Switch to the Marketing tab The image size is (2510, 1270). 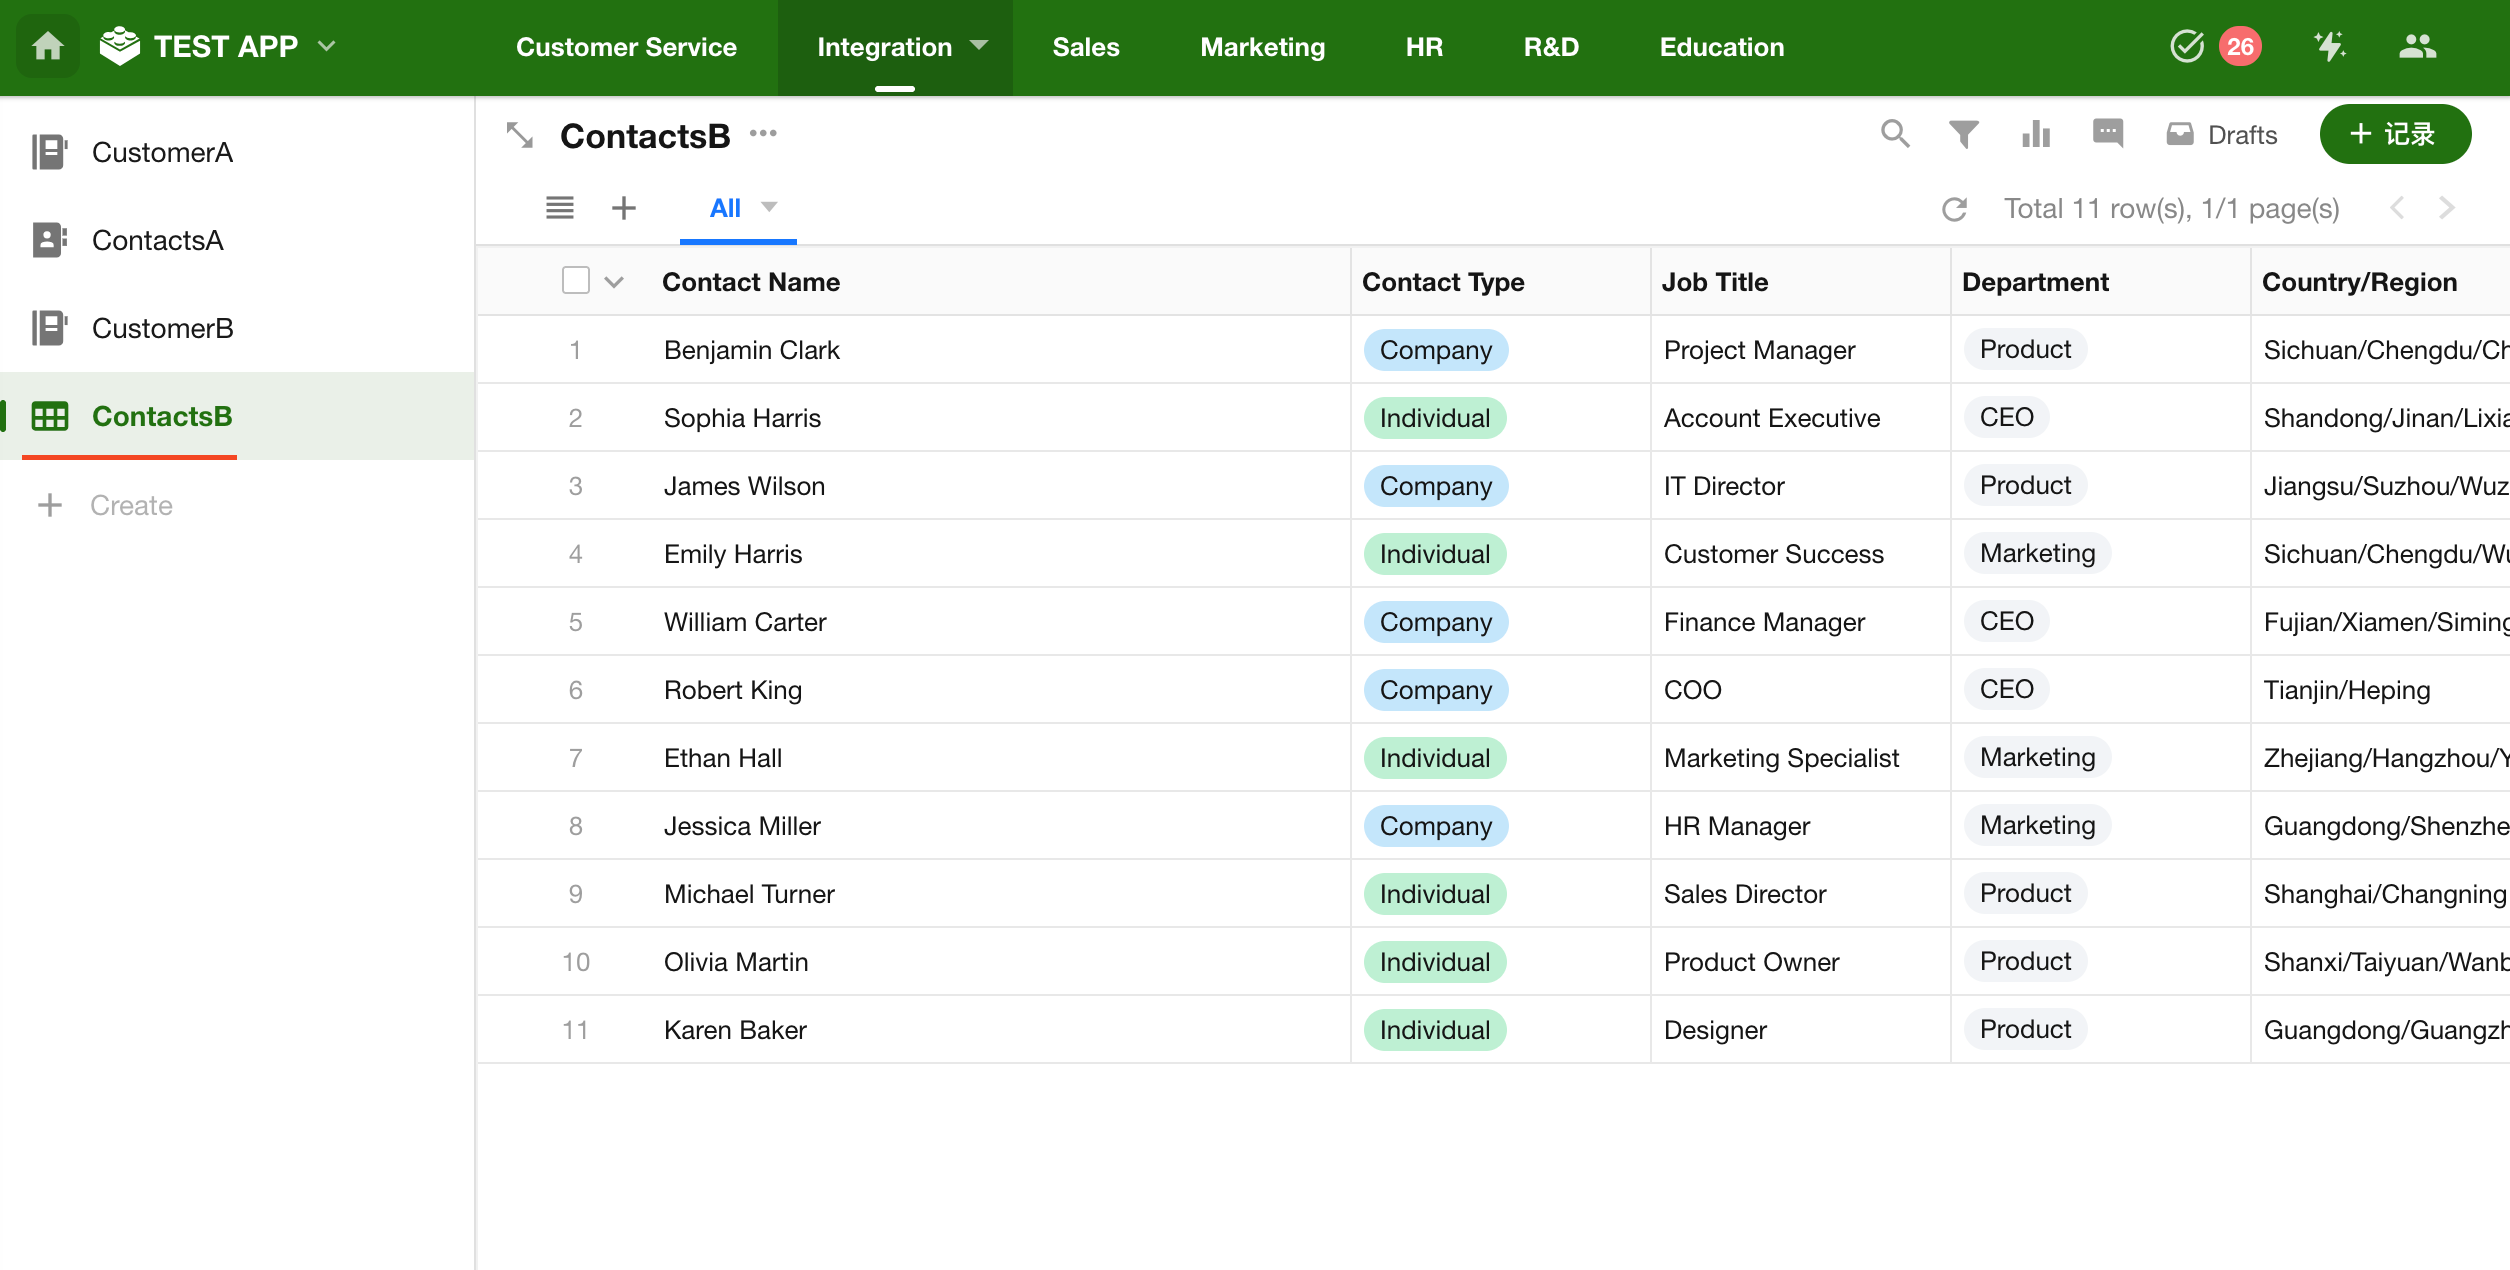1262,47
